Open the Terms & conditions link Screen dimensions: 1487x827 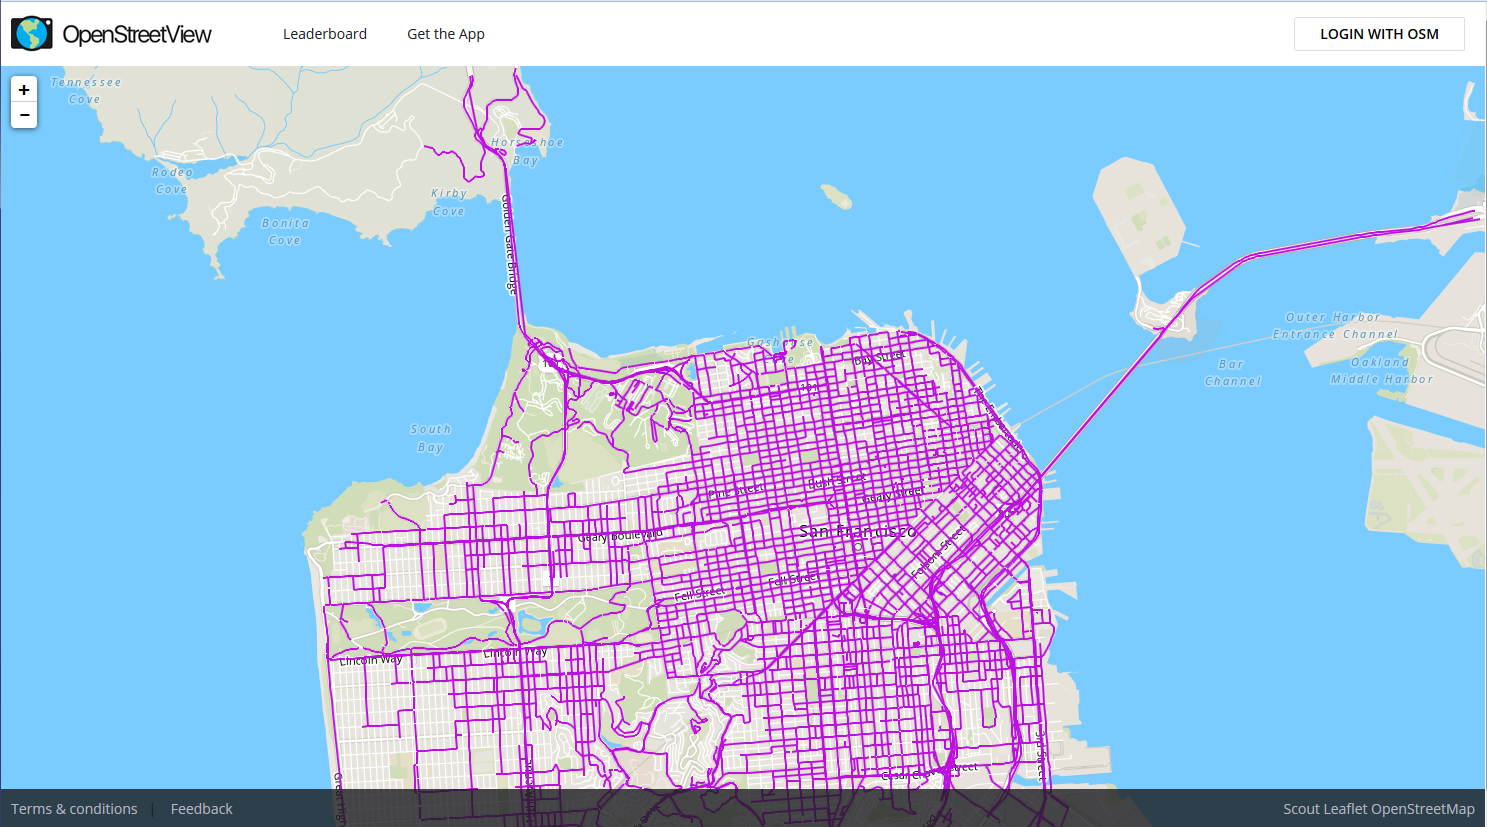coord(74,809)
